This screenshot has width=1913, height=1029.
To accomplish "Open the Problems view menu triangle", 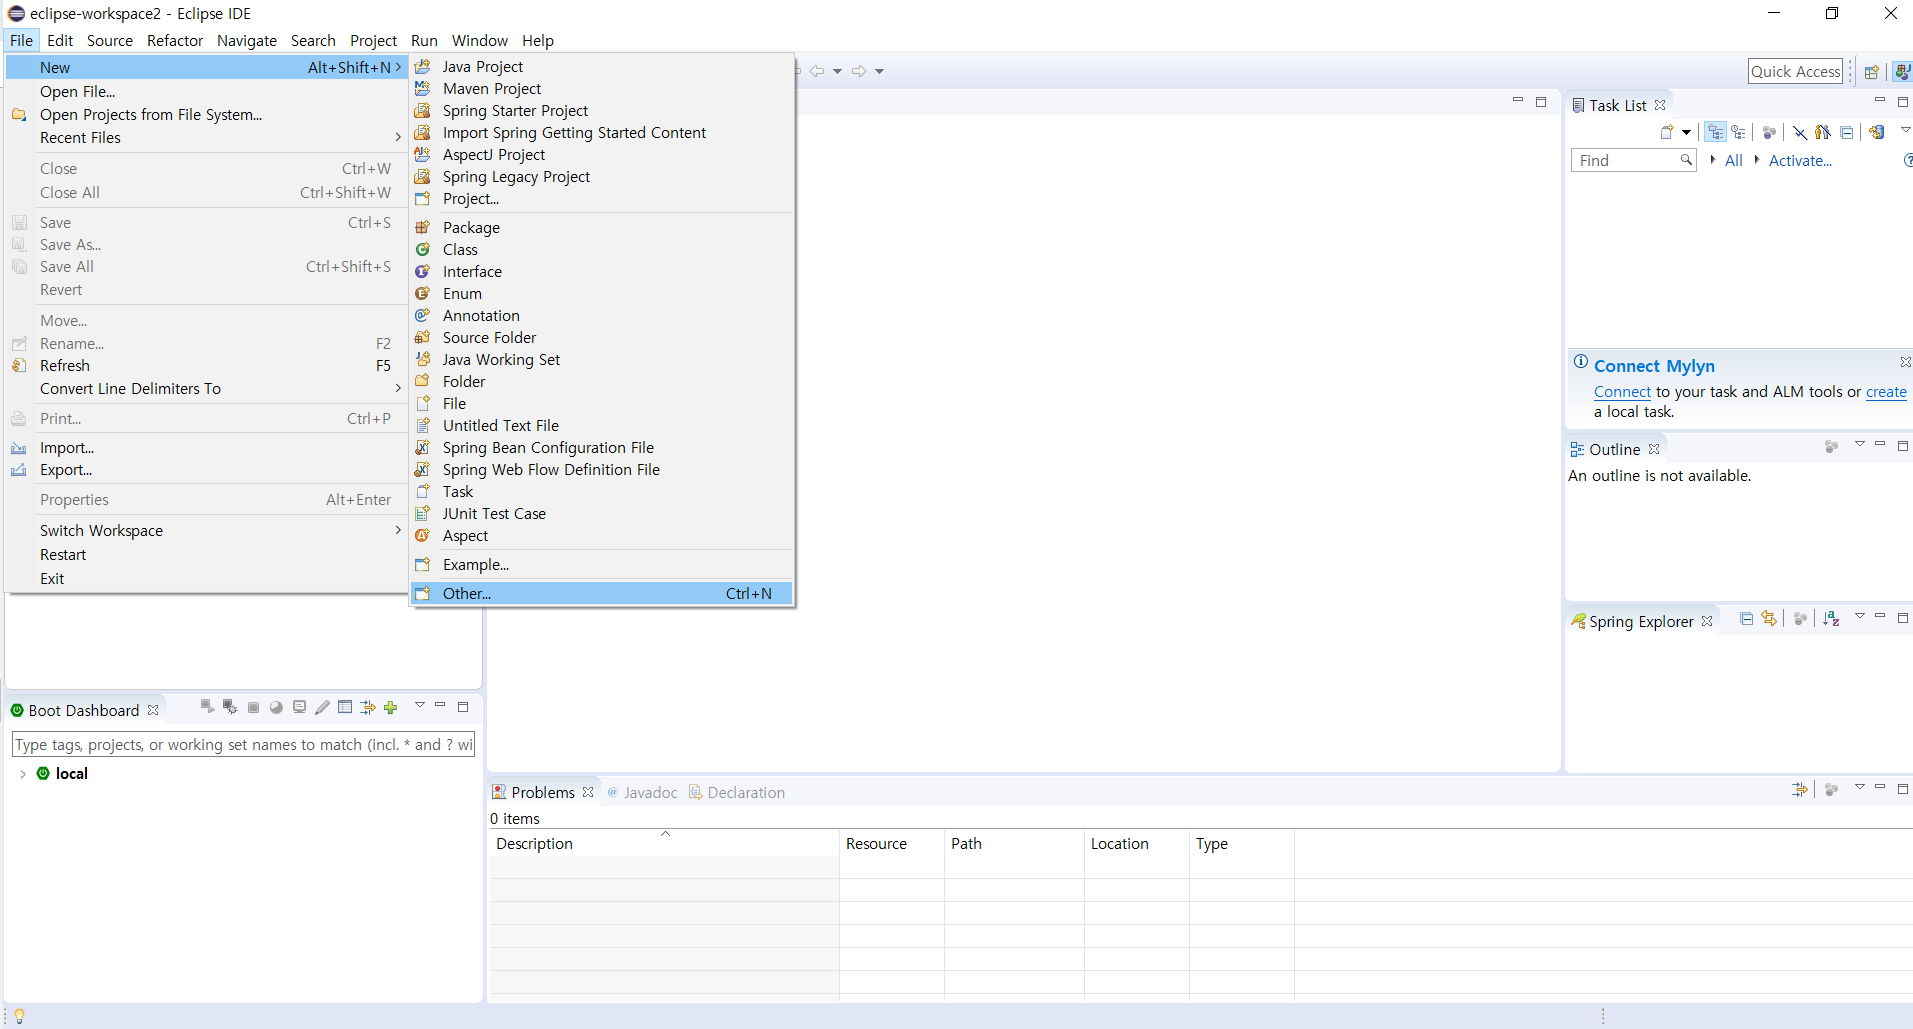I will coord(1860,787).
